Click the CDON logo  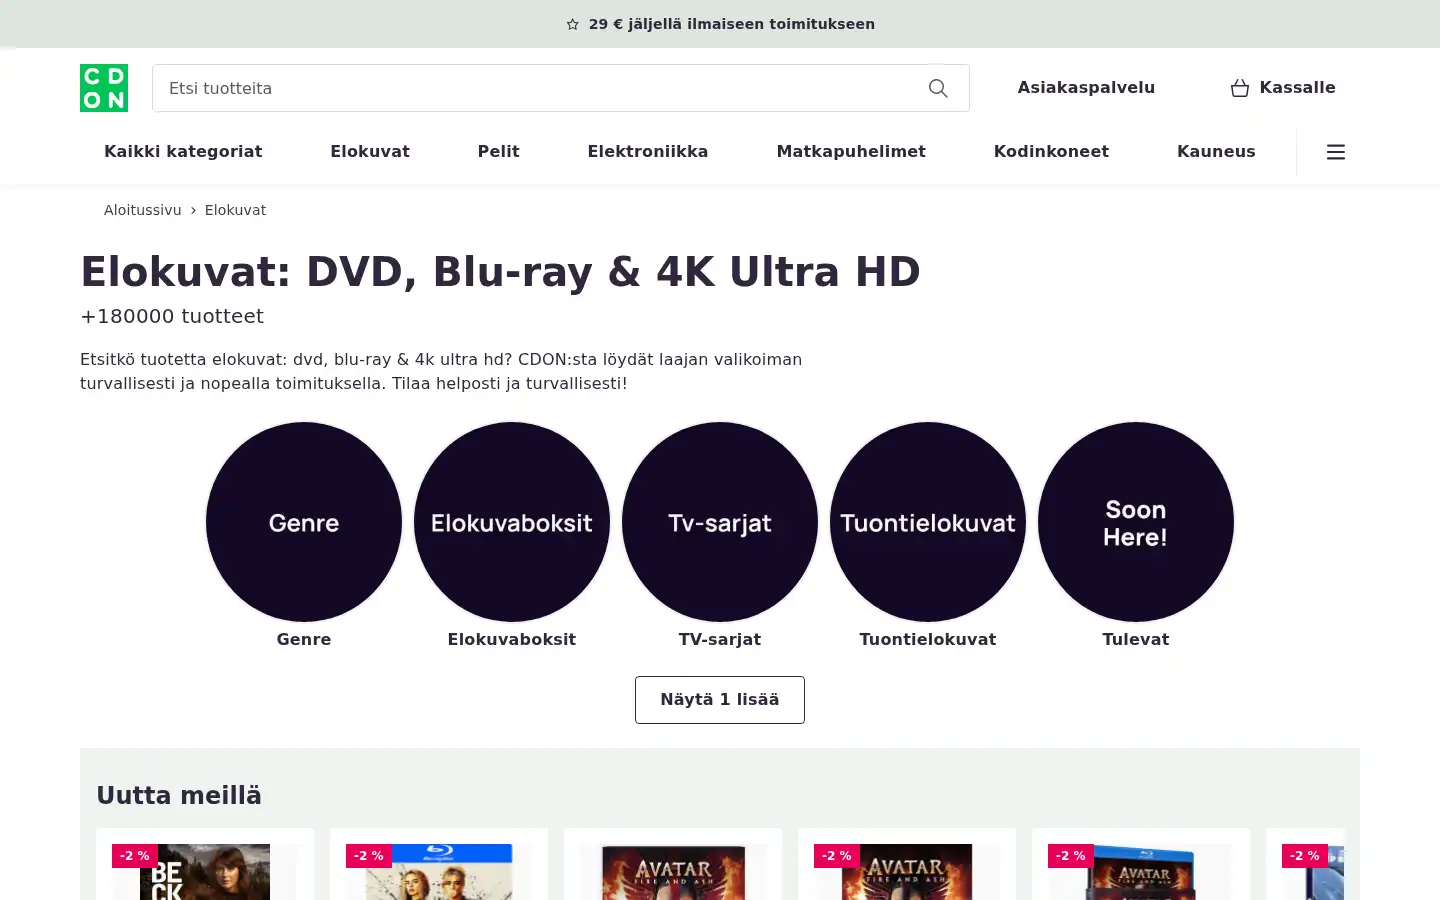(x=104, y=88)
